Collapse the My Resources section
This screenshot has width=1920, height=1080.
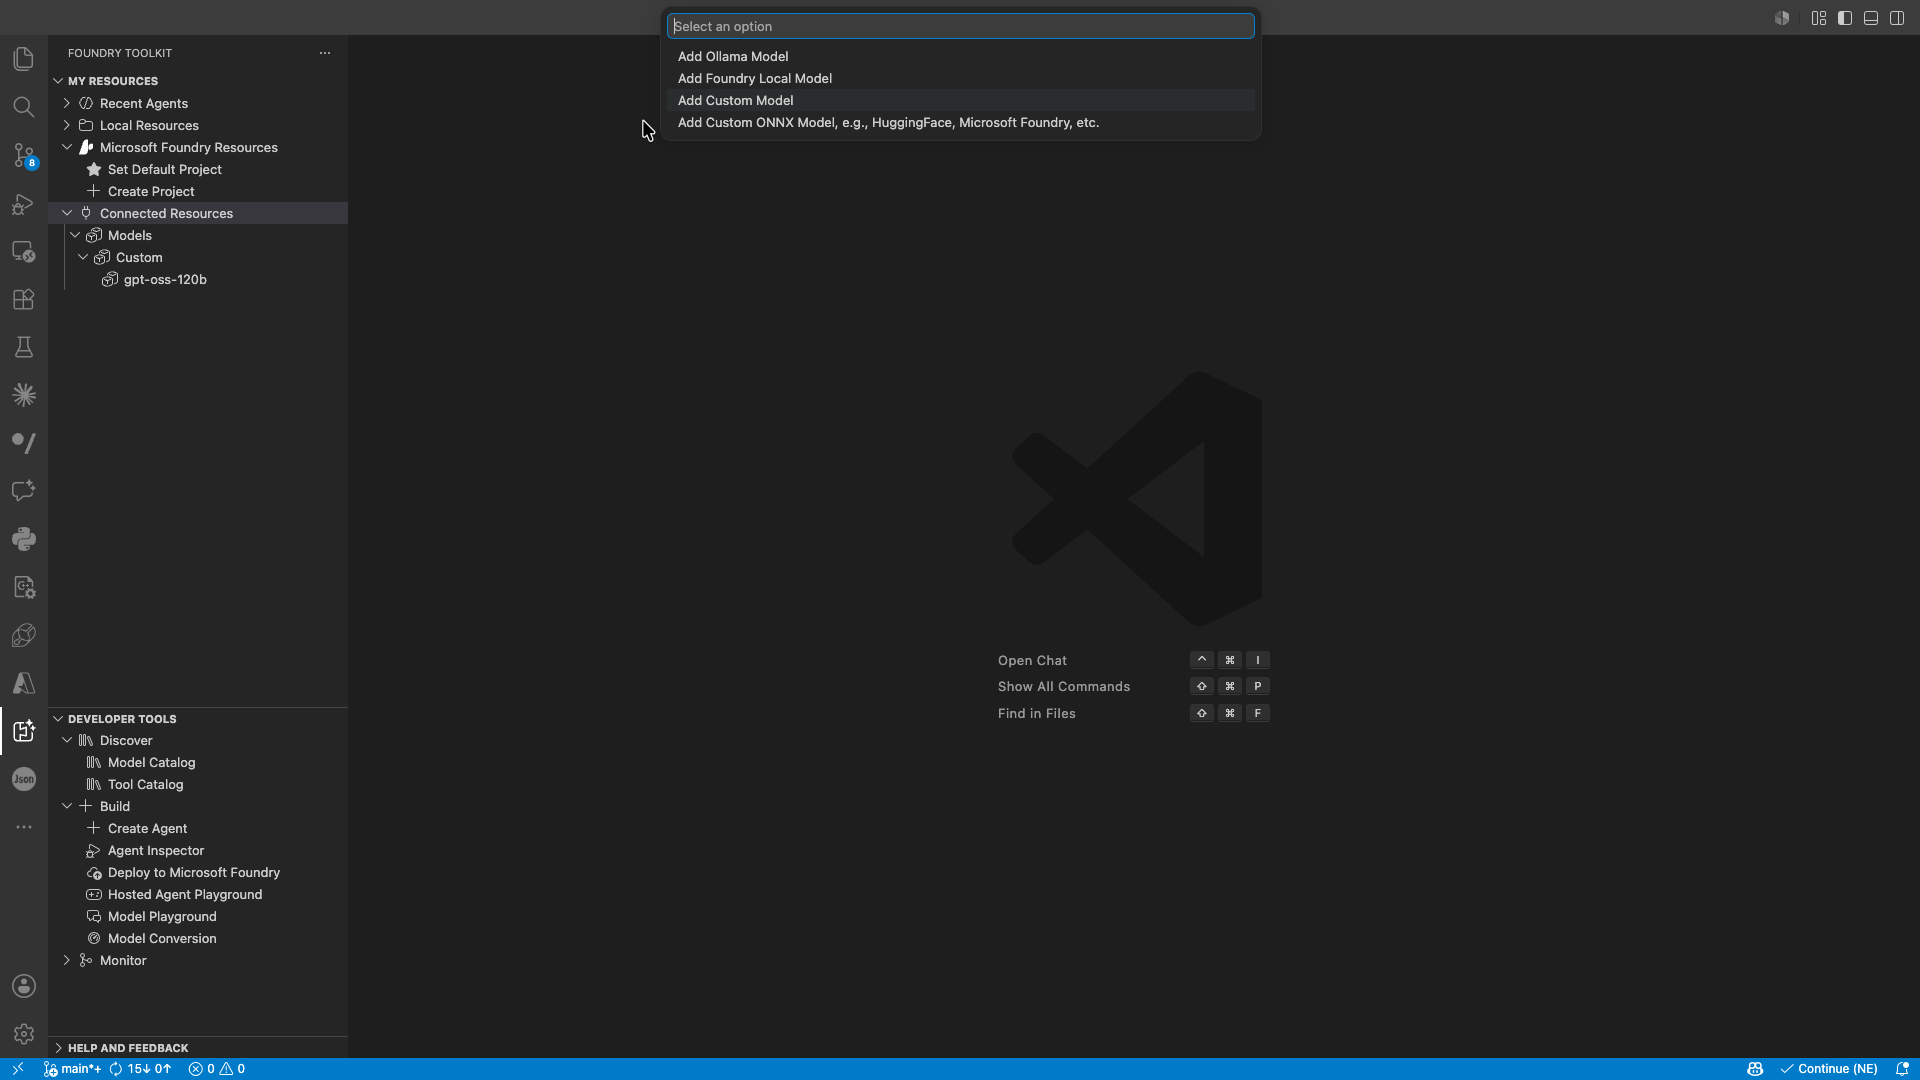click(58, 81)
